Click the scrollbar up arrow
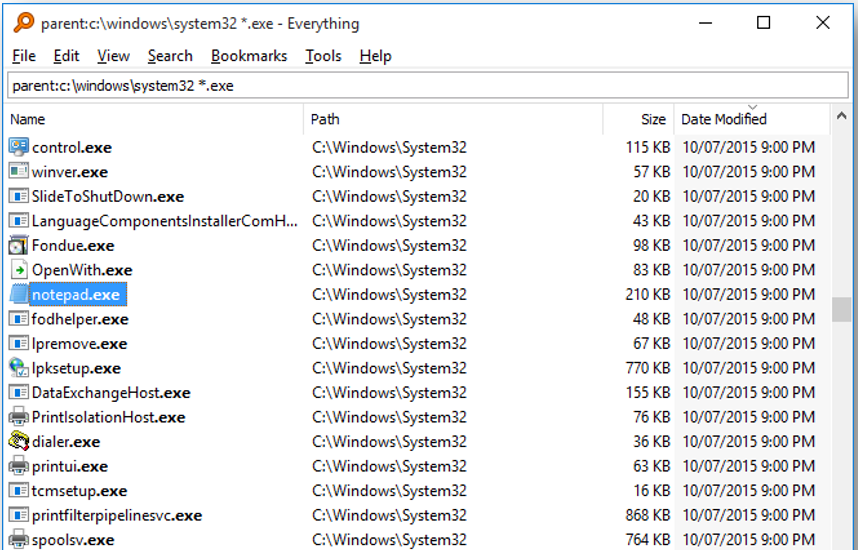The image size is (858, 550). (x=842, y=116)
